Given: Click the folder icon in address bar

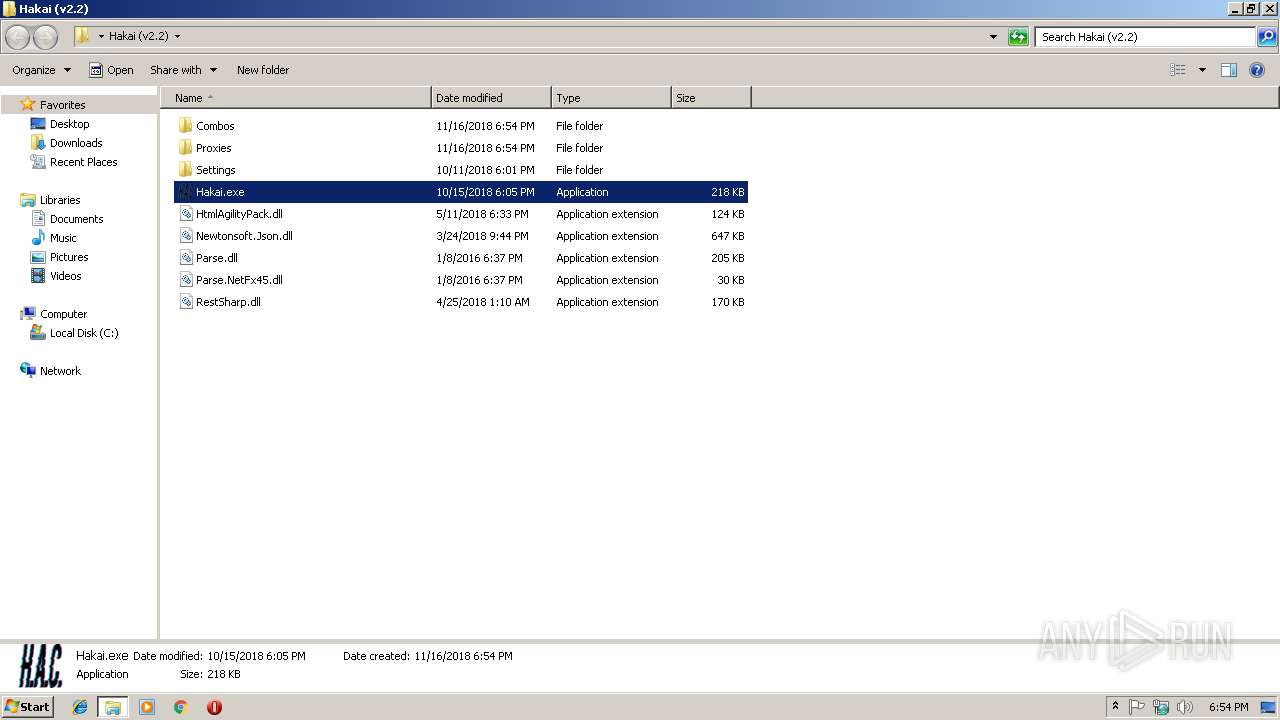Looking at the screenshot, I should pyautogui.click(x=82, y=37).
